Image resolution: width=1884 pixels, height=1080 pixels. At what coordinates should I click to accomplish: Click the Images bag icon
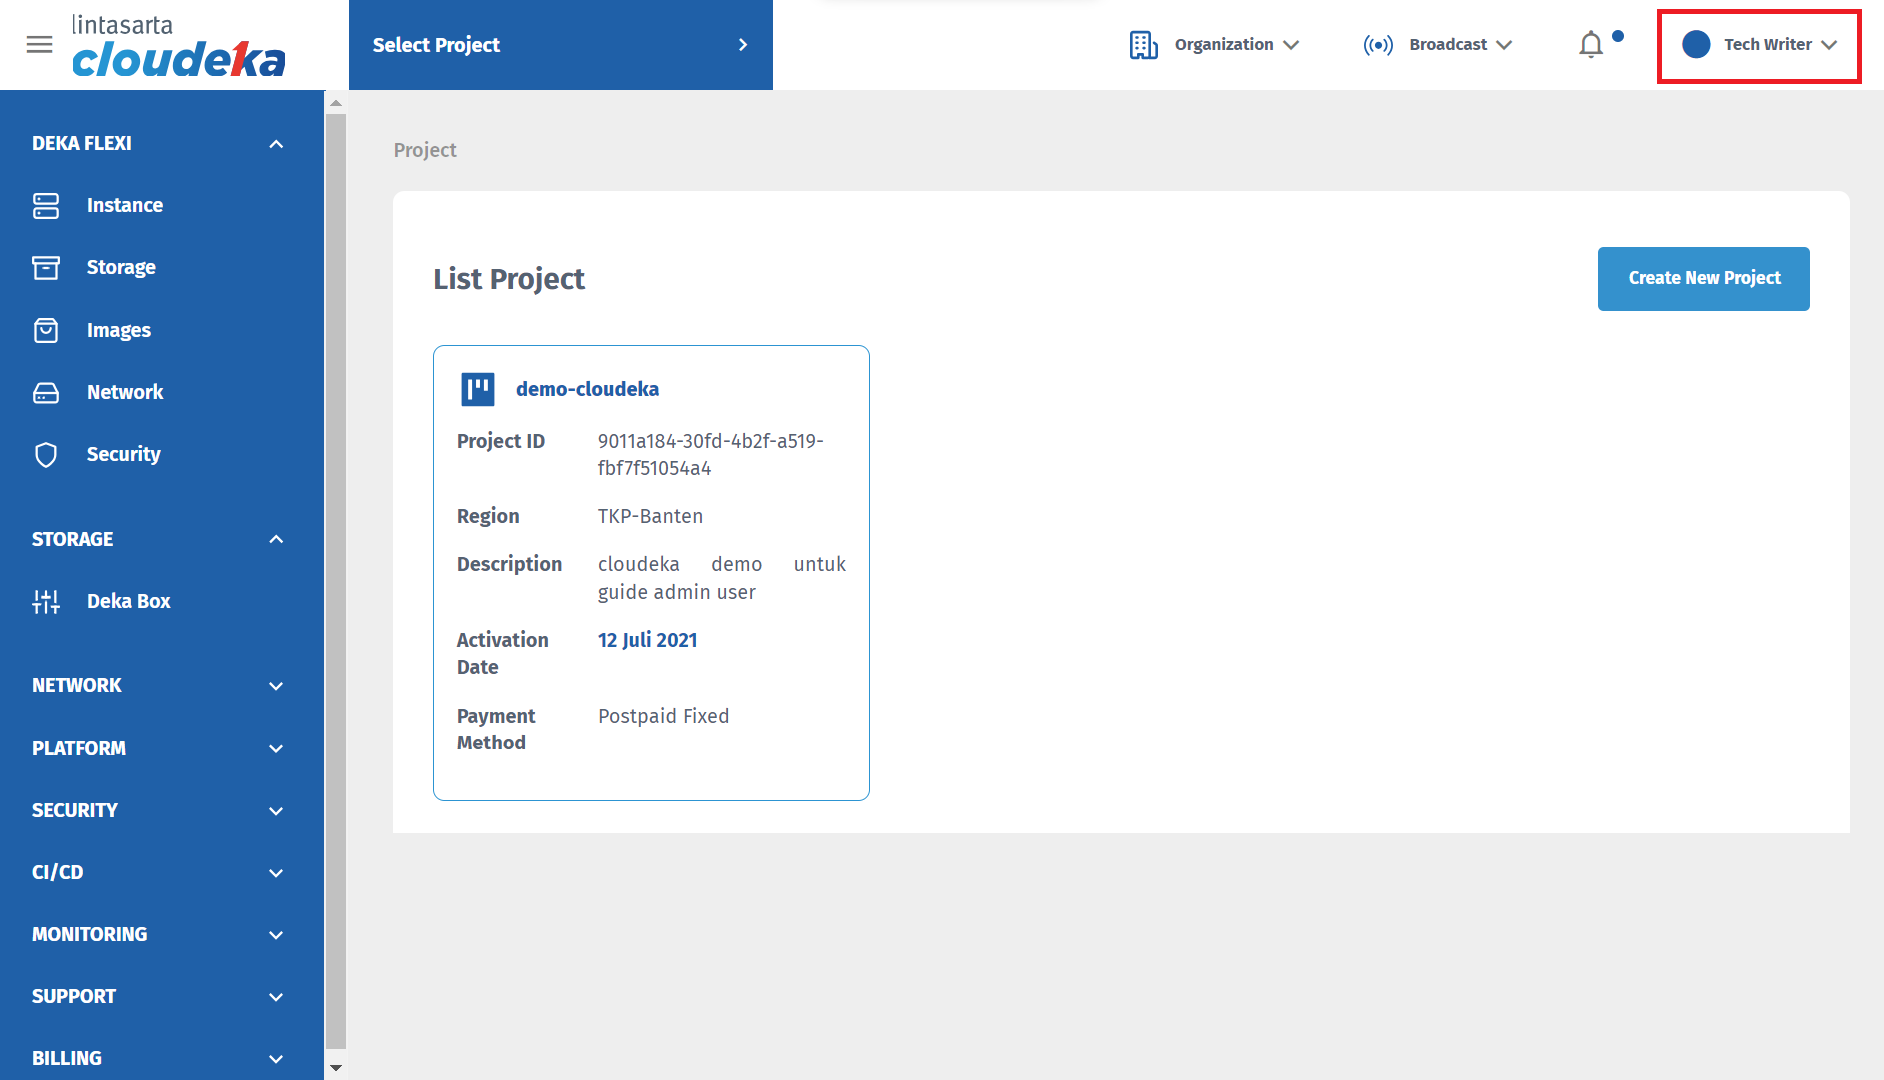pos(46,330)
